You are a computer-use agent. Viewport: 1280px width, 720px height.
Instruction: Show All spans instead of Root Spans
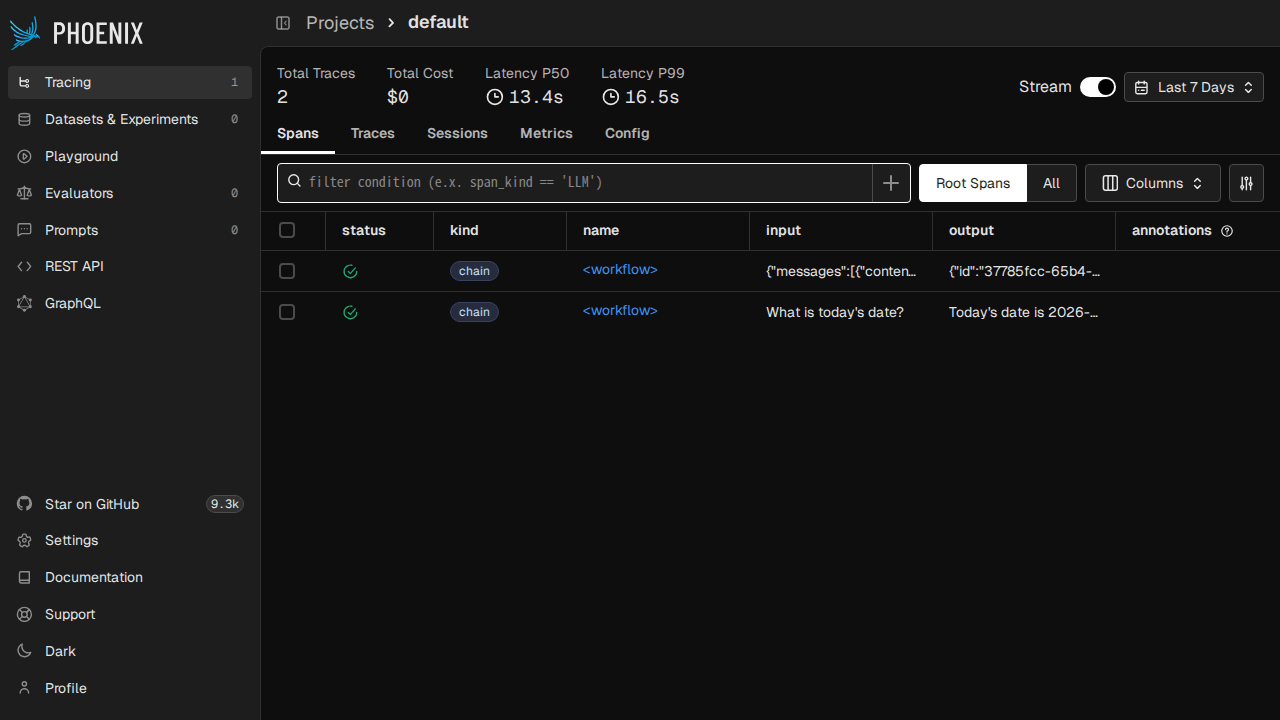click(x=1051, y=183)
